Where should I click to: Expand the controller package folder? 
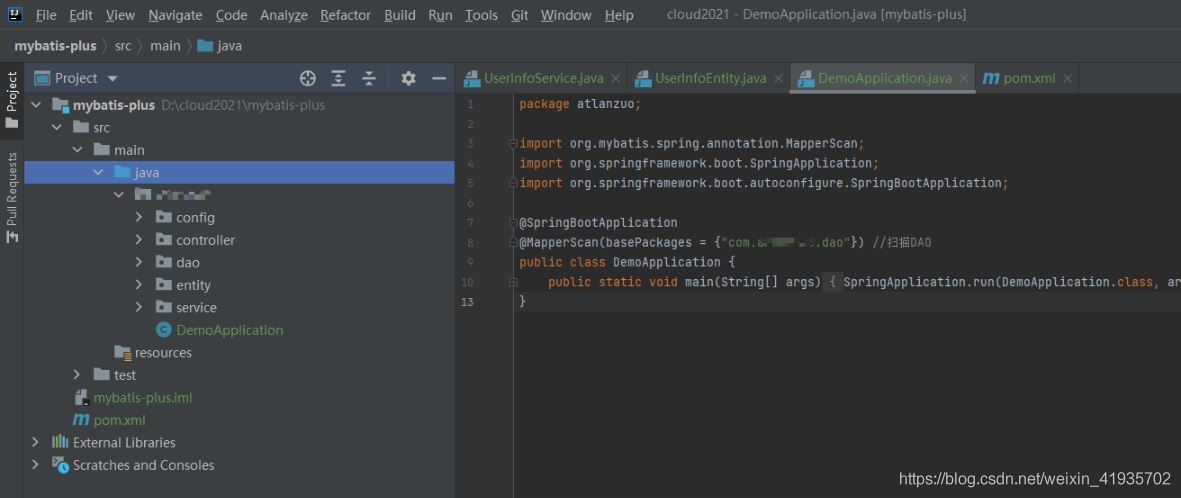(x=139, y=240)
